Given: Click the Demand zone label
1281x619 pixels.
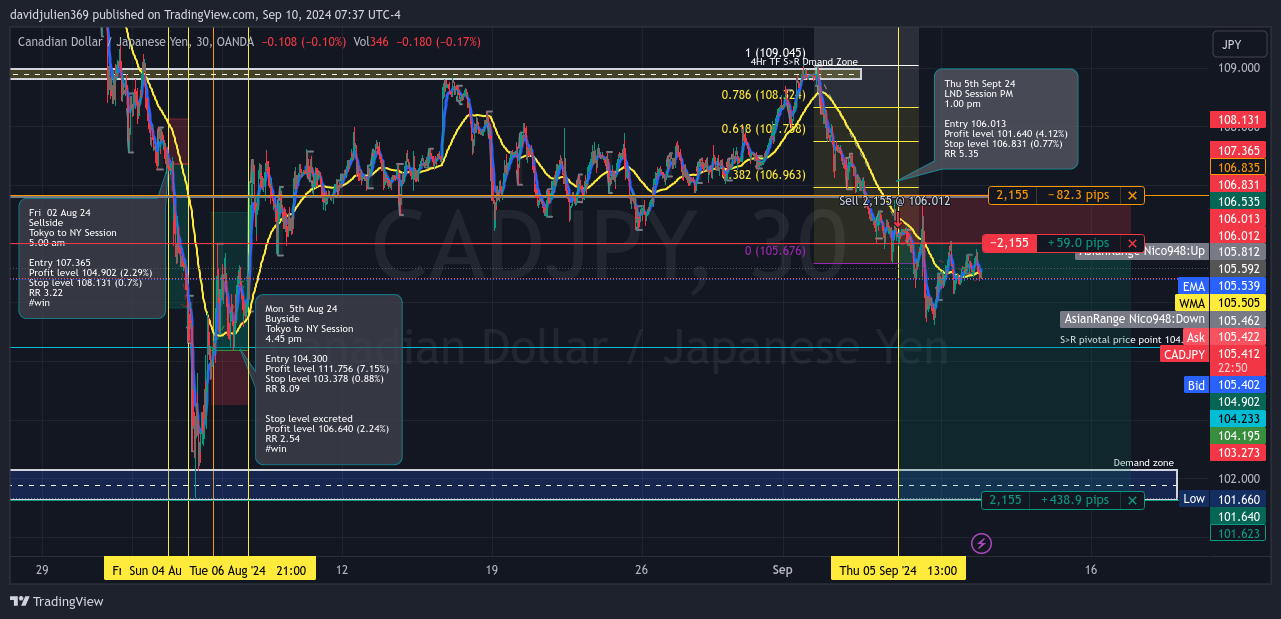Looking at the screenshot, I should tap(1144, 463).
